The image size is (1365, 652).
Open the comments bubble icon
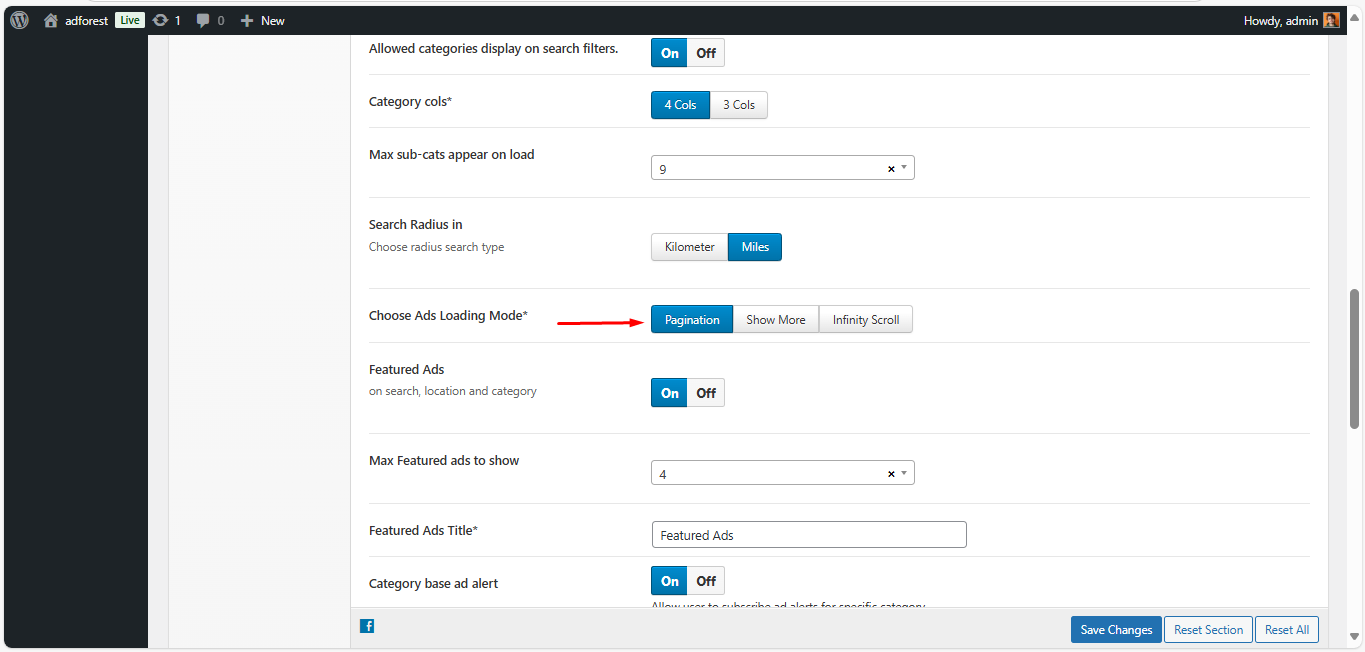coord(204,20)
